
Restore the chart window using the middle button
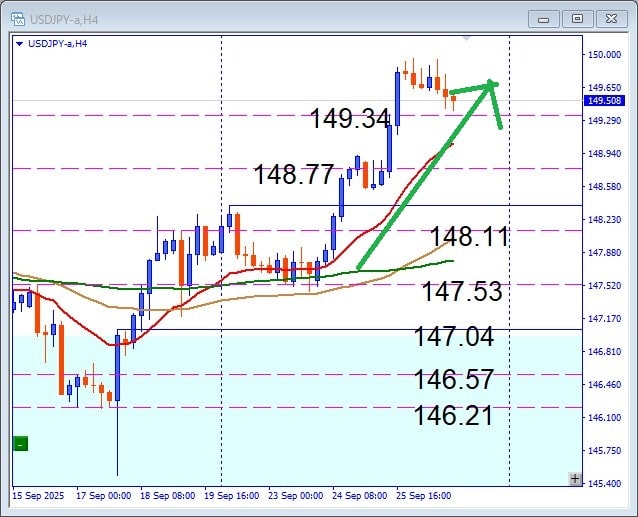click(x=577, y=18)
